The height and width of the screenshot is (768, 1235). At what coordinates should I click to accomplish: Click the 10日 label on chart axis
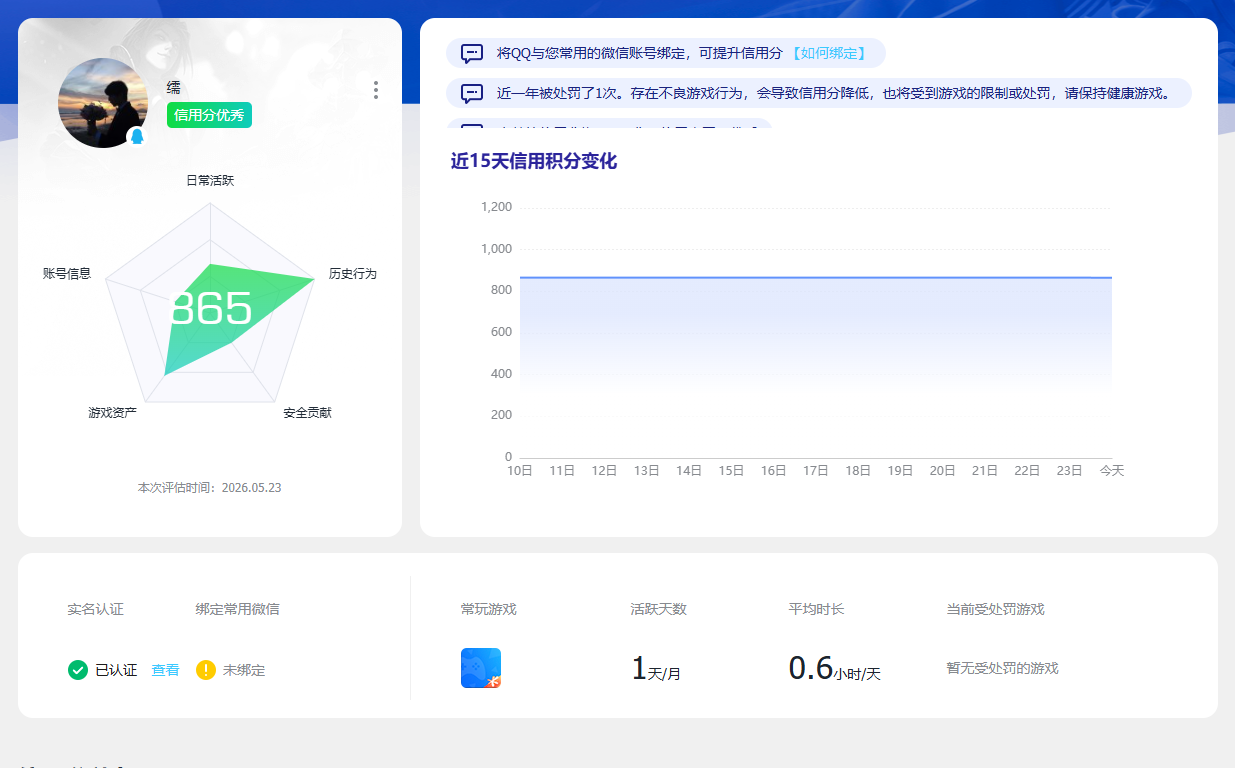520,470
